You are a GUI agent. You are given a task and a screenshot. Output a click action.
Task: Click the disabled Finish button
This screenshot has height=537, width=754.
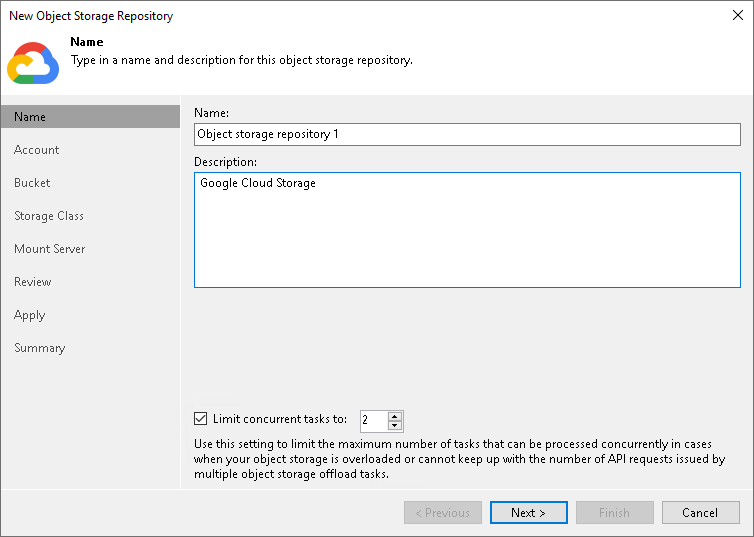click(615, 512)
